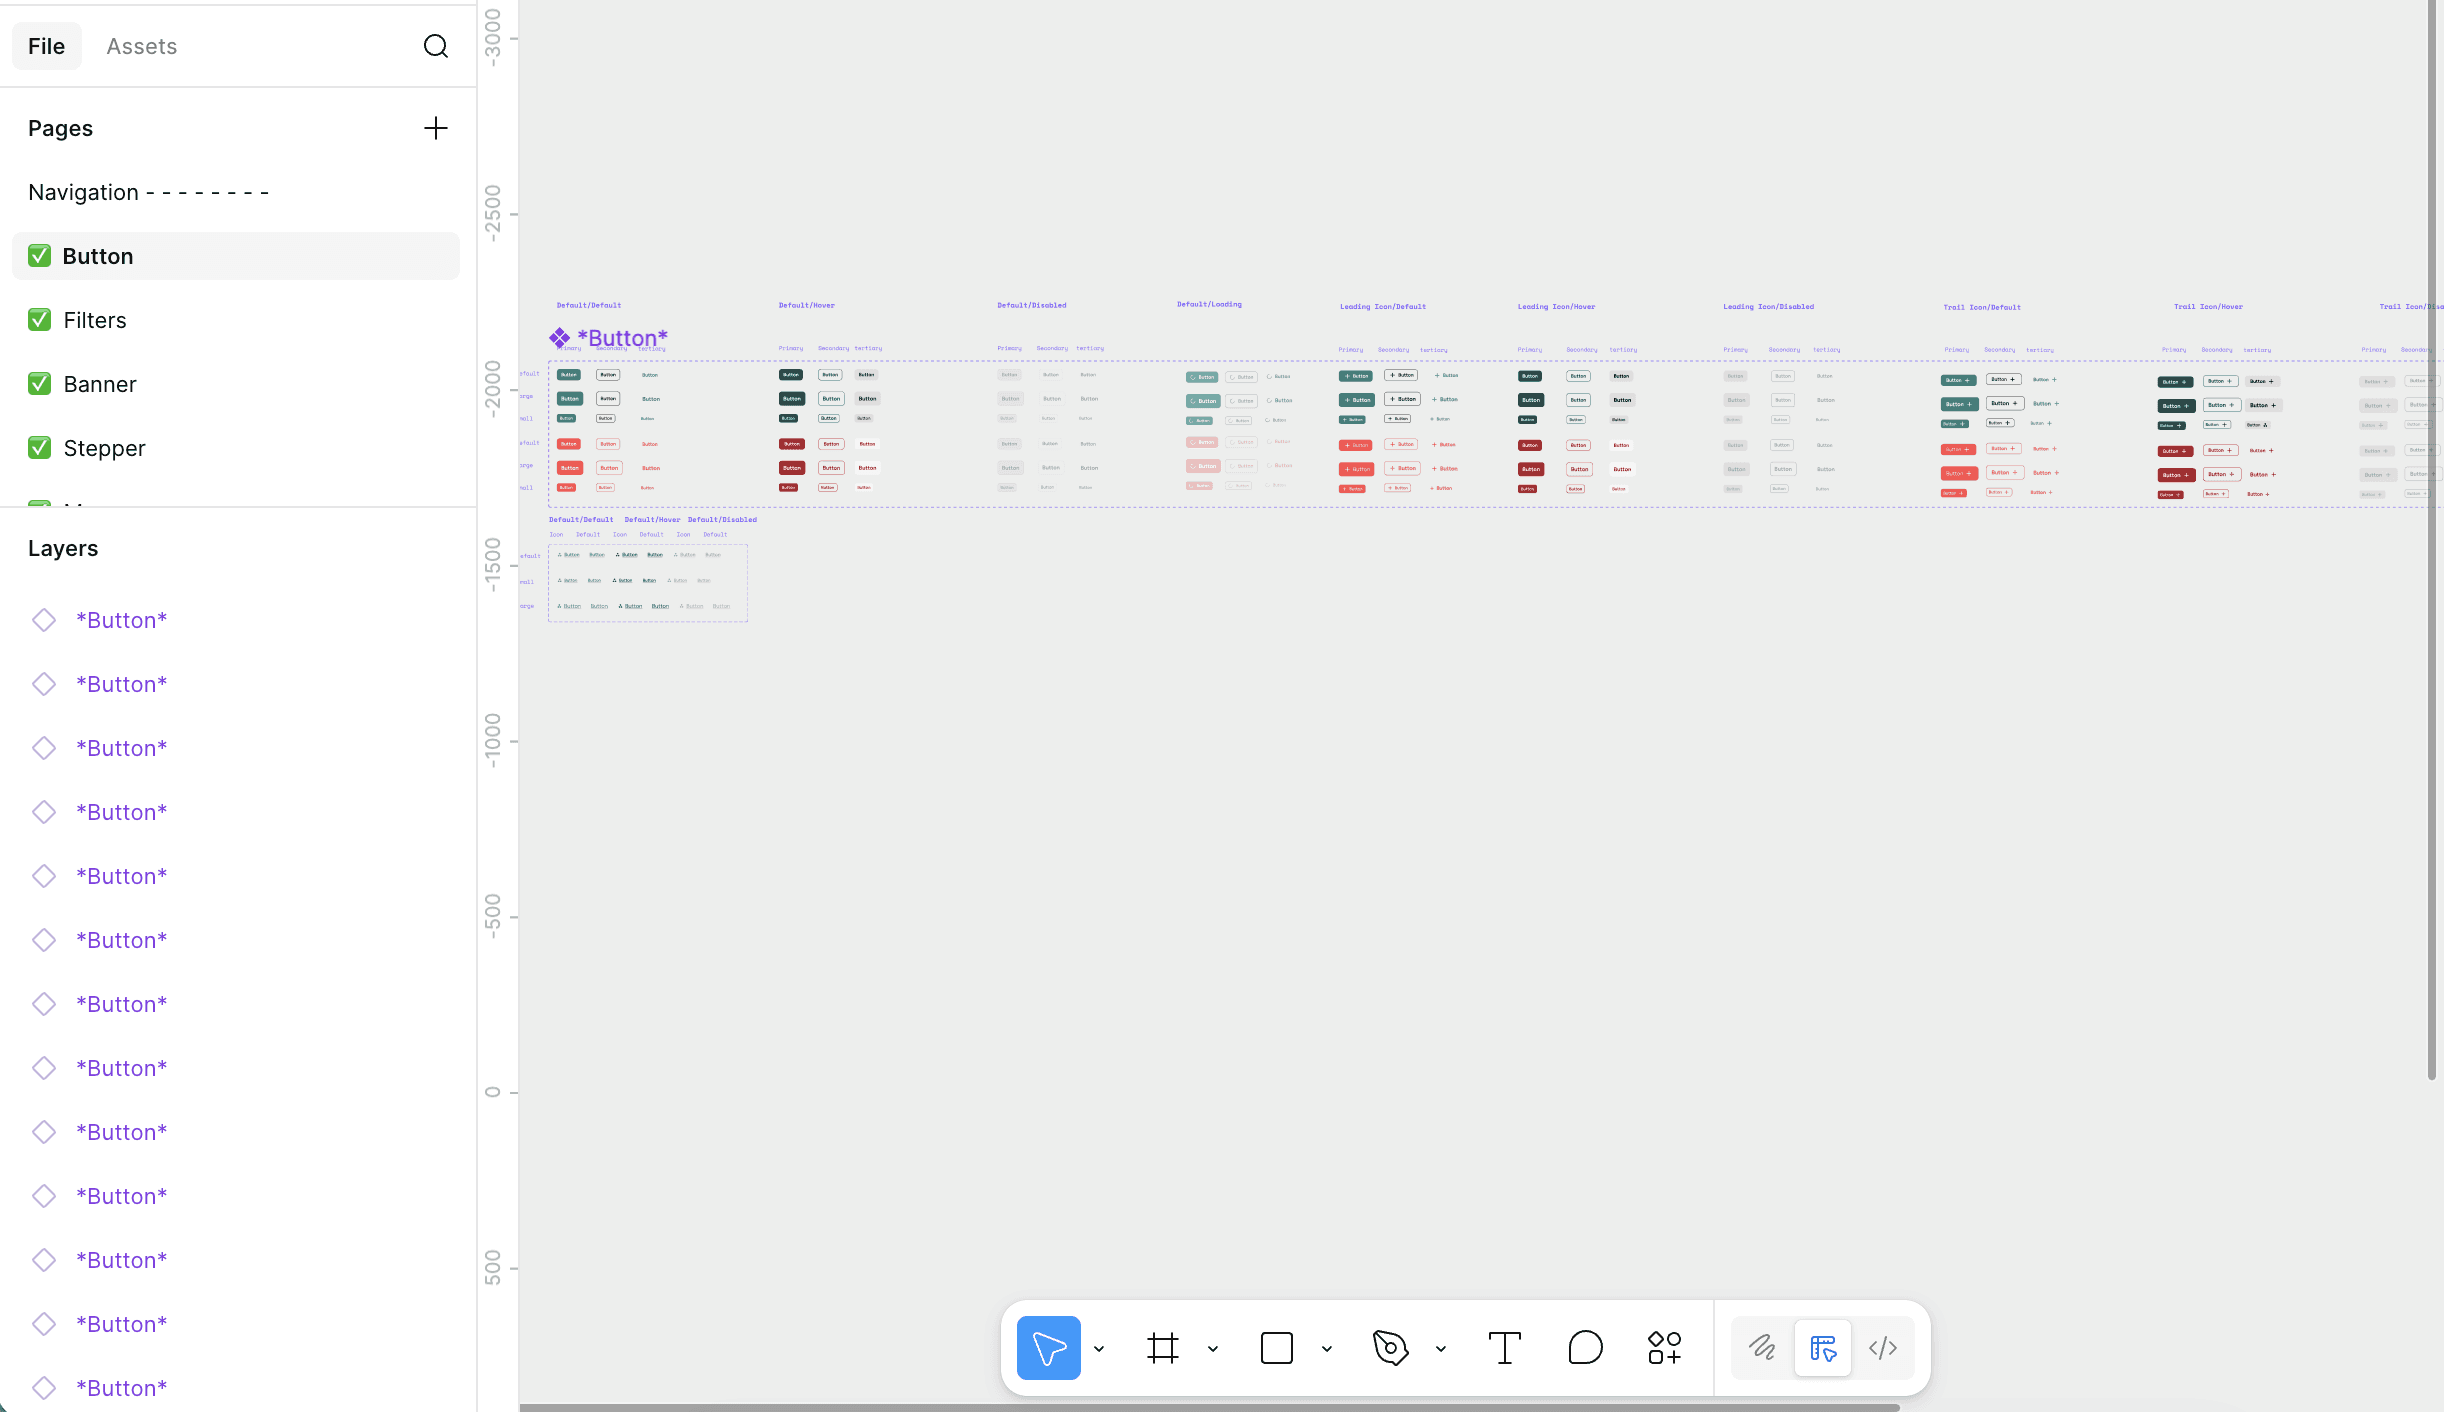
Task: Switch to Dev Mode toggle
Action: (x=1883, y=1348)
